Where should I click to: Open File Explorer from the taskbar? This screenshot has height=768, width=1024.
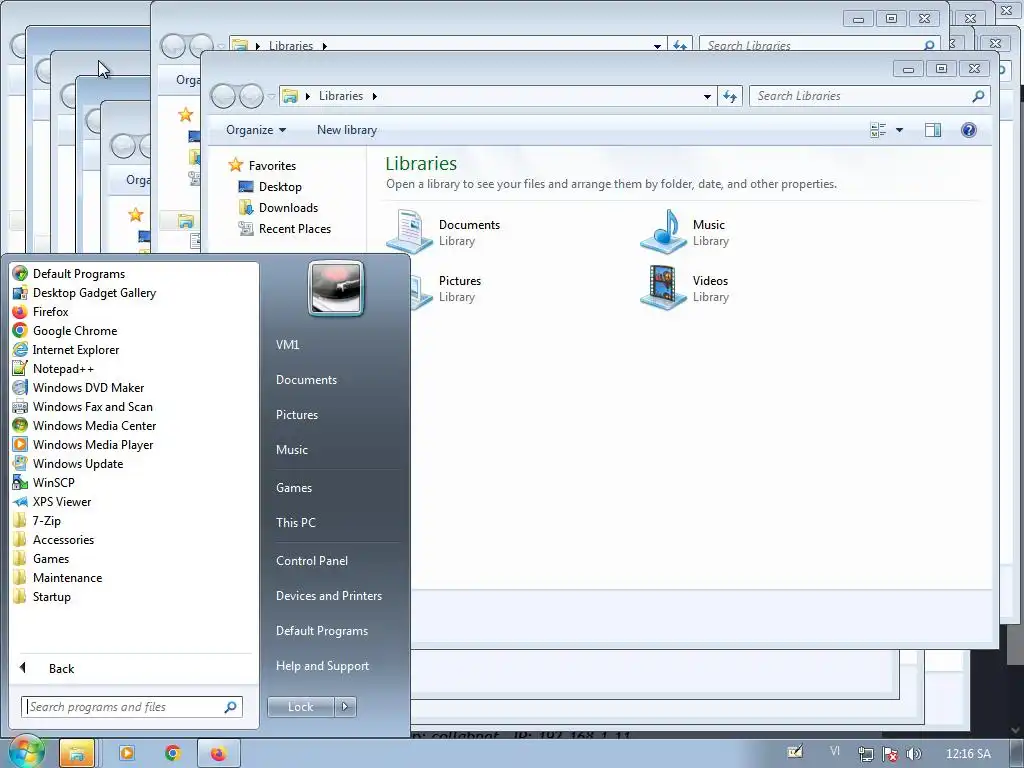point(77,754)
